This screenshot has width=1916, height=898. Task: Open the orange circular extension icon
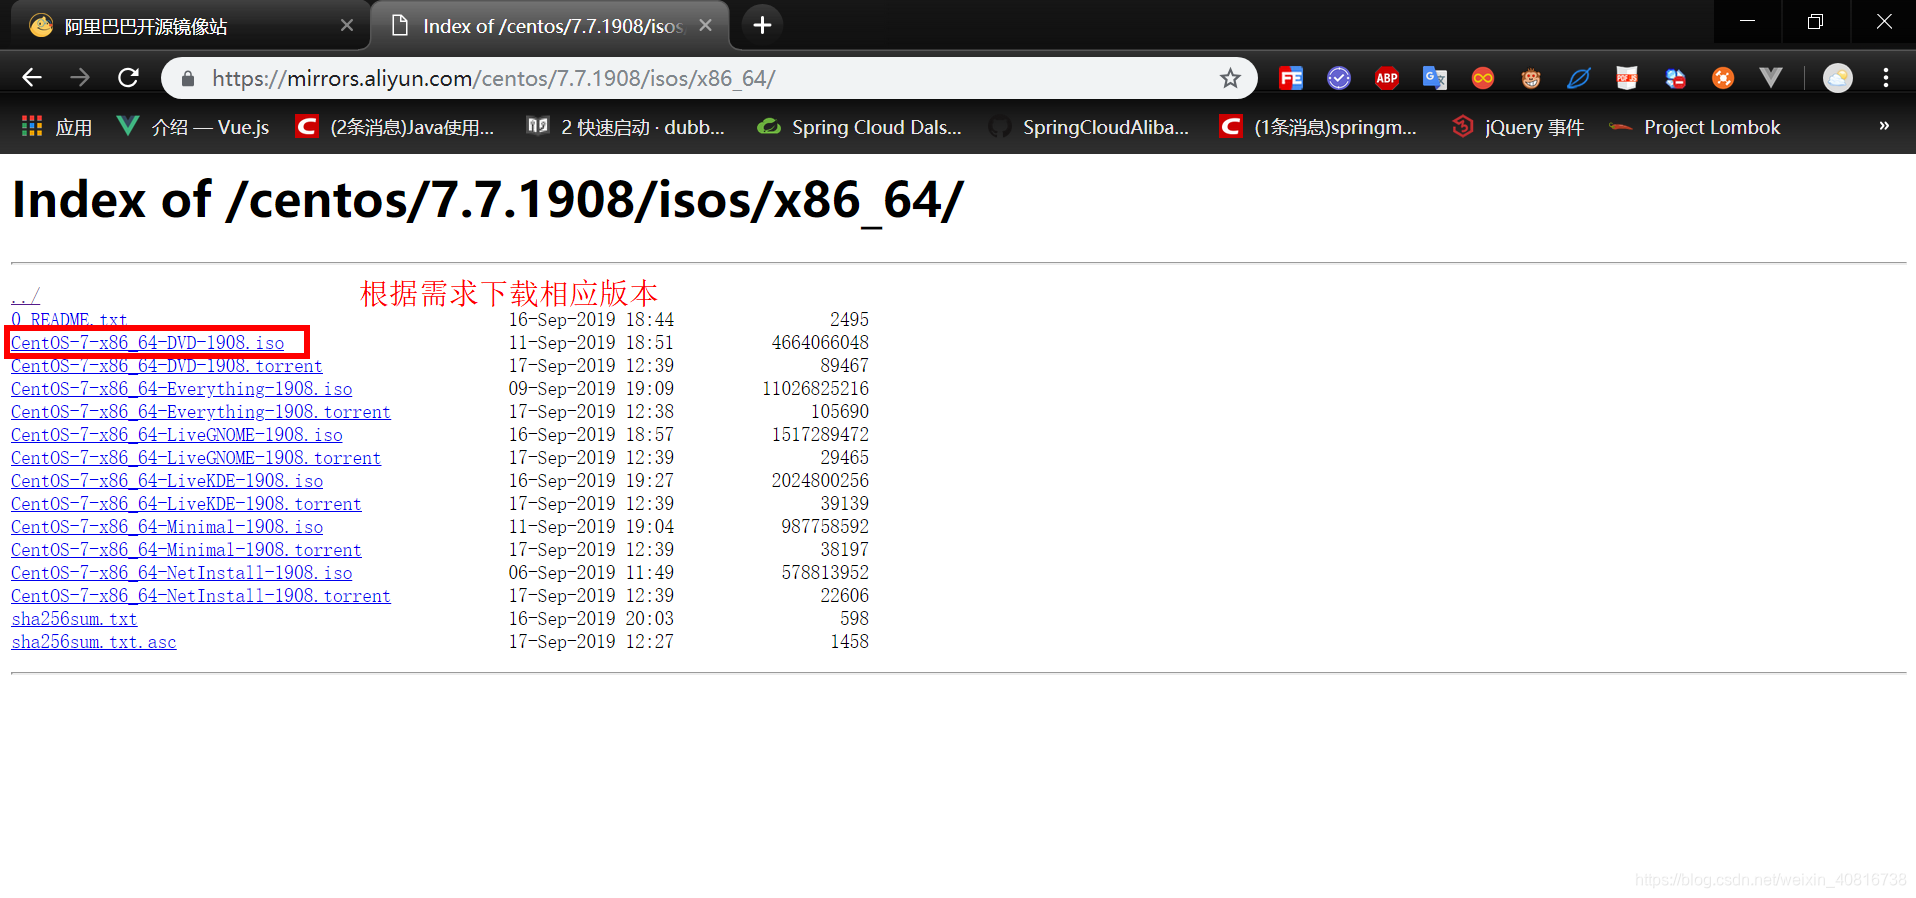coord(1723,78)
